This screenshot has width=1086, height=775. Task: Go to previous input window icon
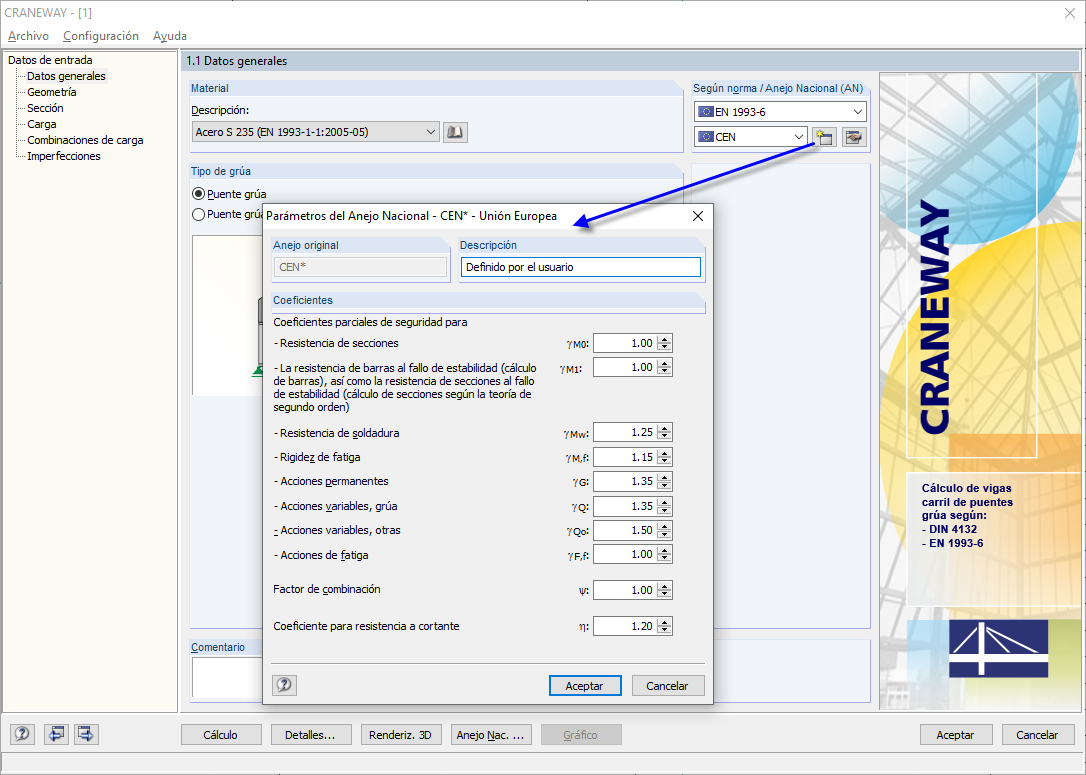pos(55,734)
